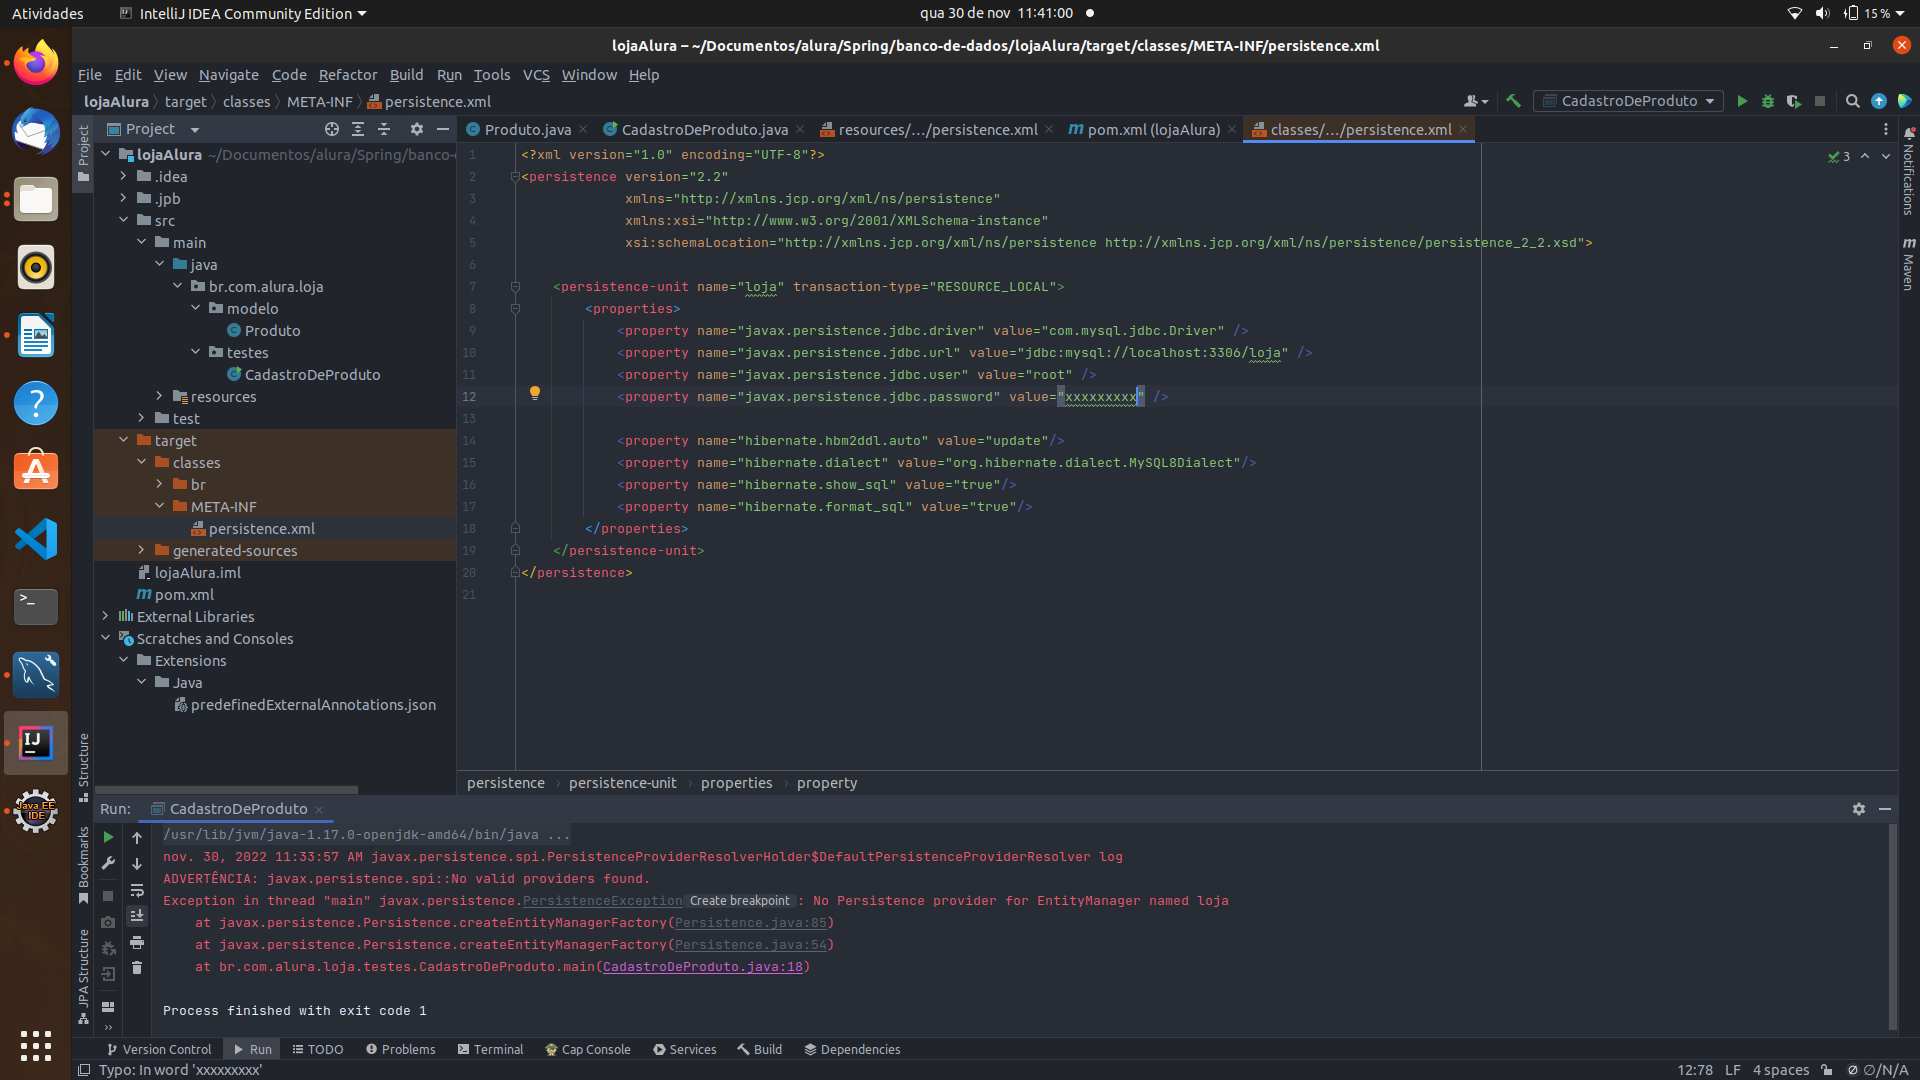Open Visual Studio Code from dock
This screenshot has height=1080, width=1920.
pos(36,539)
